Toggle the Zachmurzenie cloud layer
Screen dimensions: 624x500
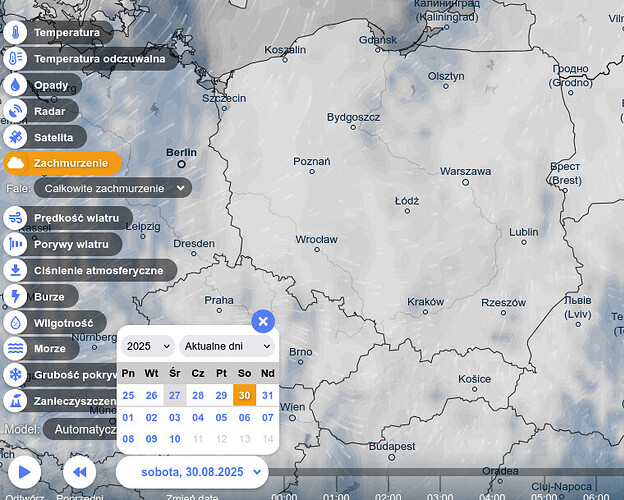62,163
